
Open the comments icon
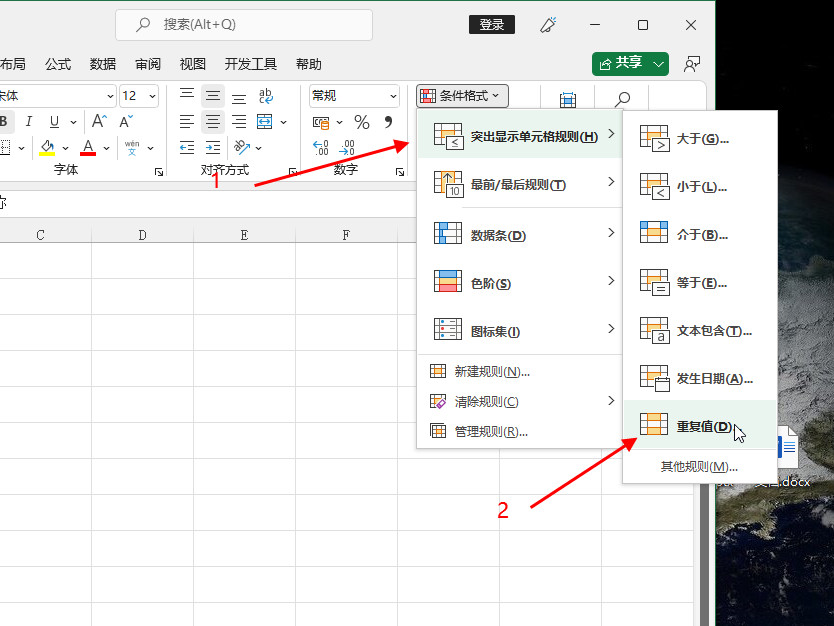point(692,64)
